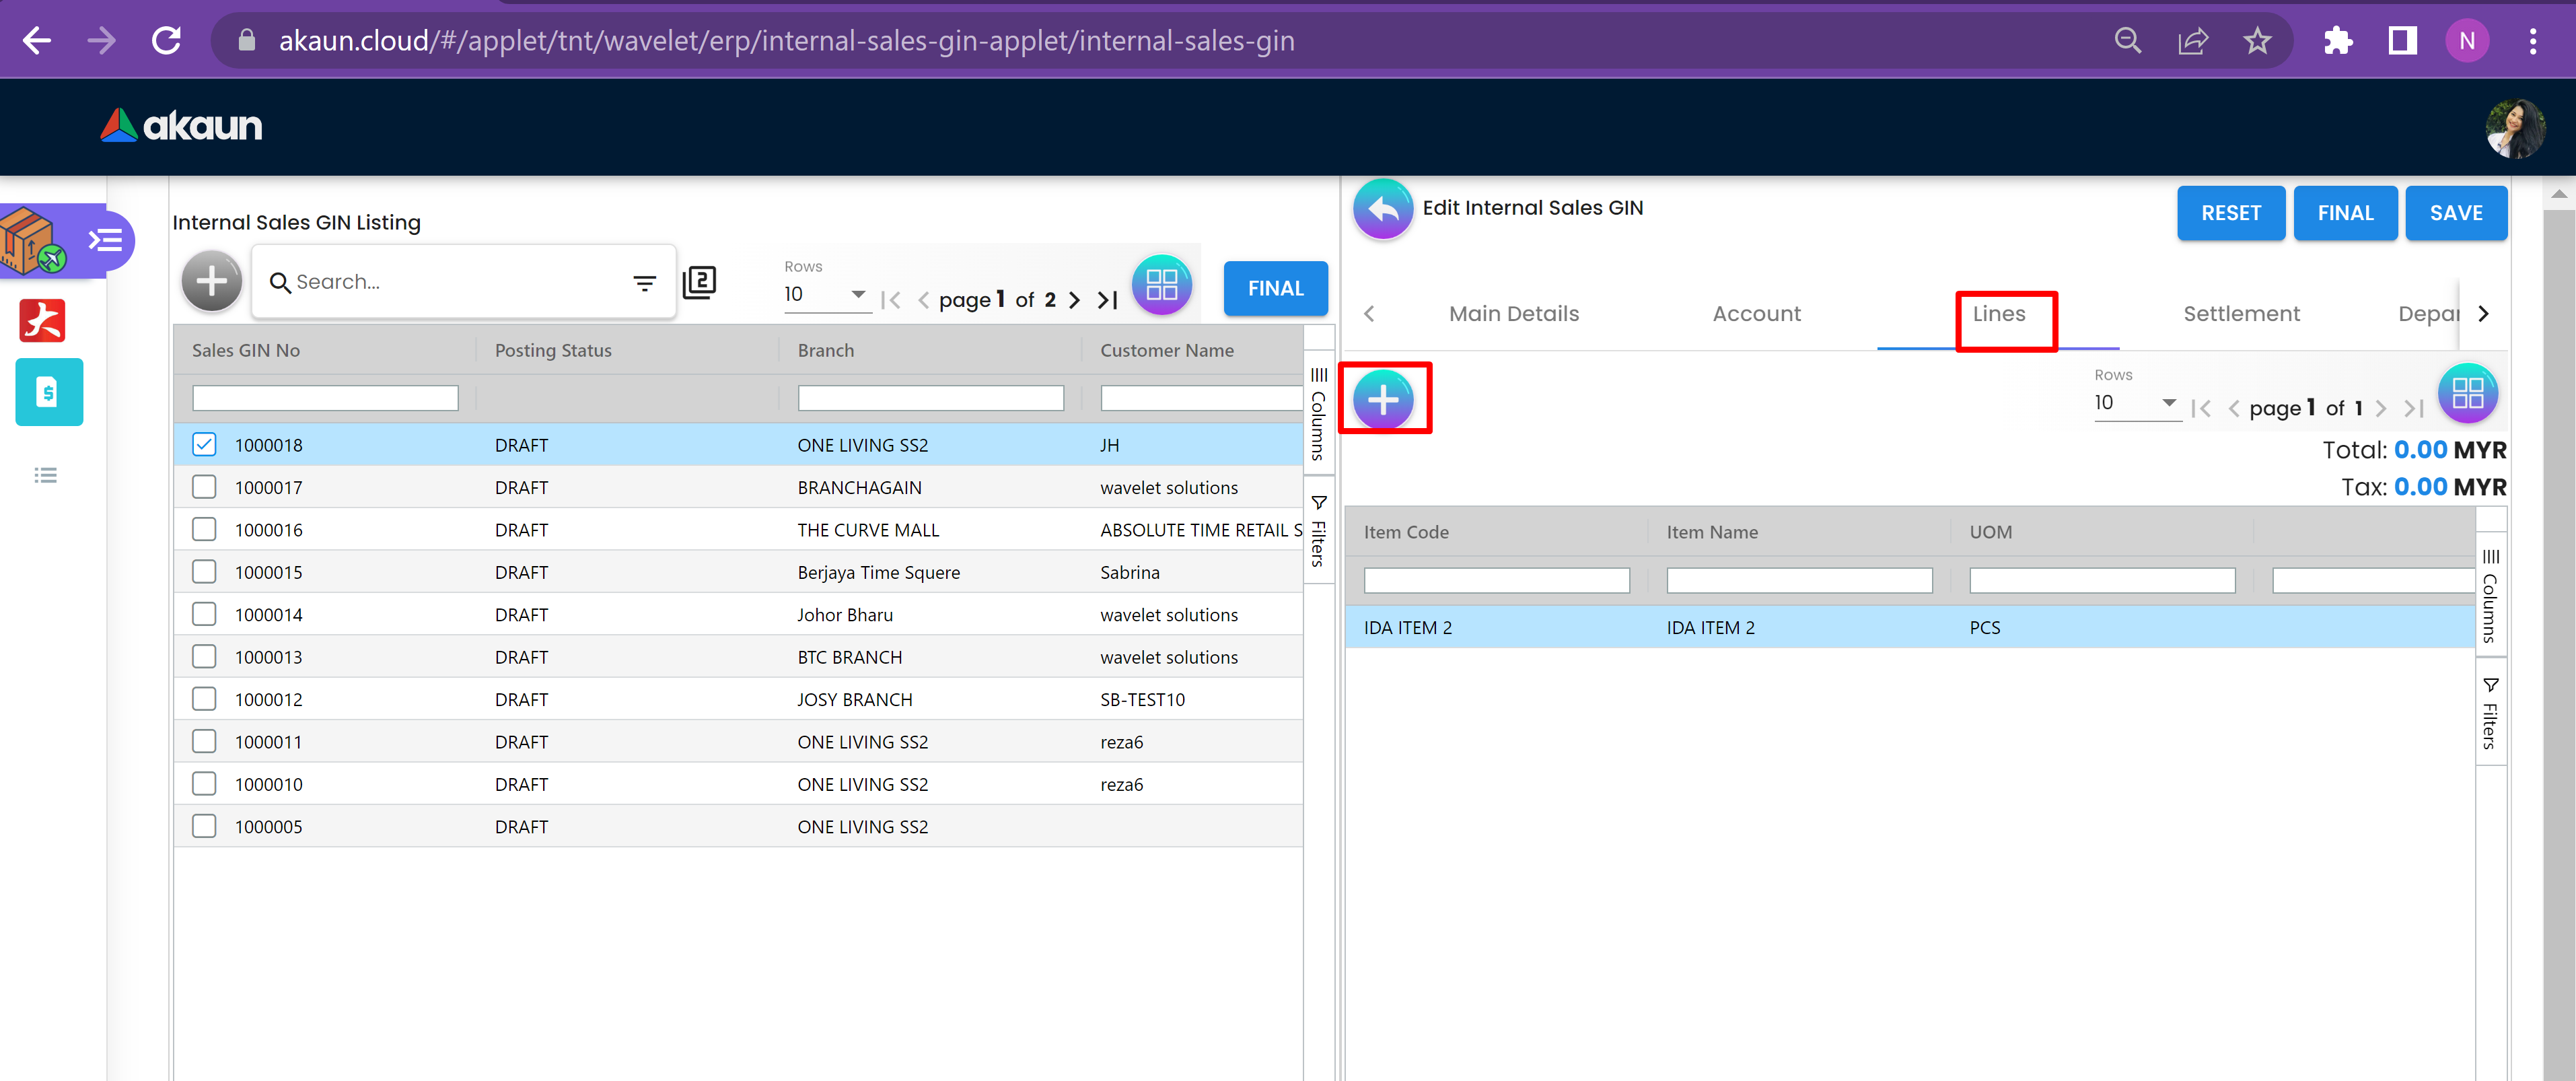This screenshot has width=2576, height=1081.
Task: Open the teal invoice icon in the sidebar
Action: coord(48,392)
